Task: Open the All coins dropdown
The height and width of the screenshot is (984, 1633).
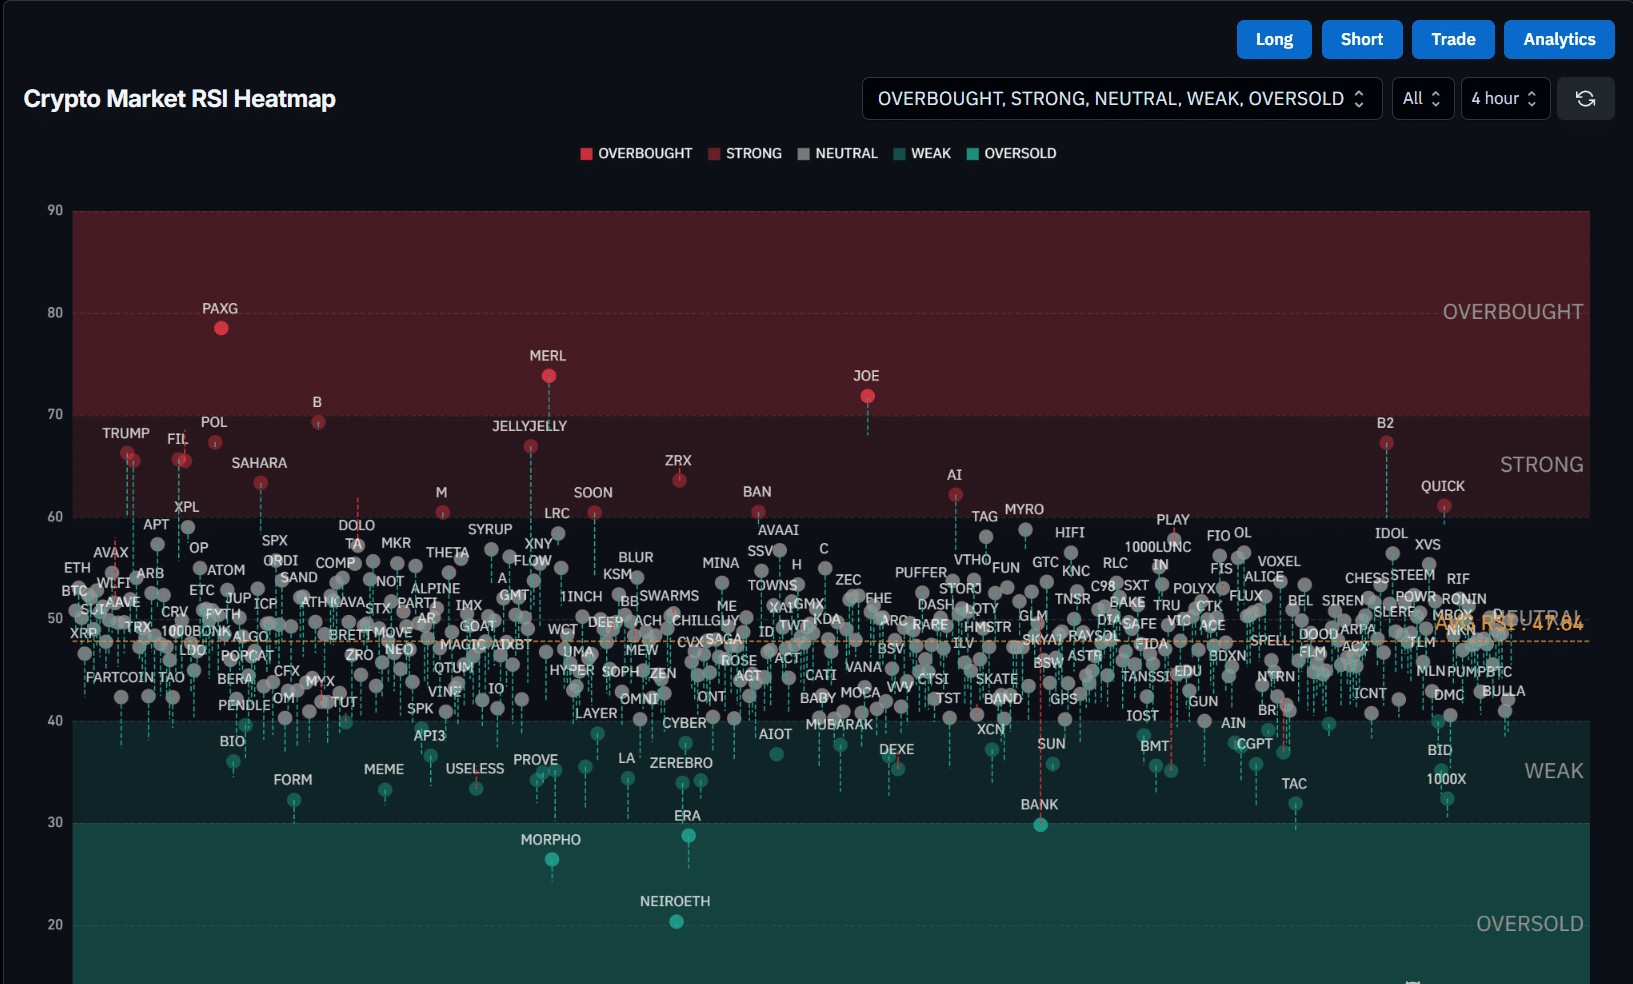Action: [1423, 98]
